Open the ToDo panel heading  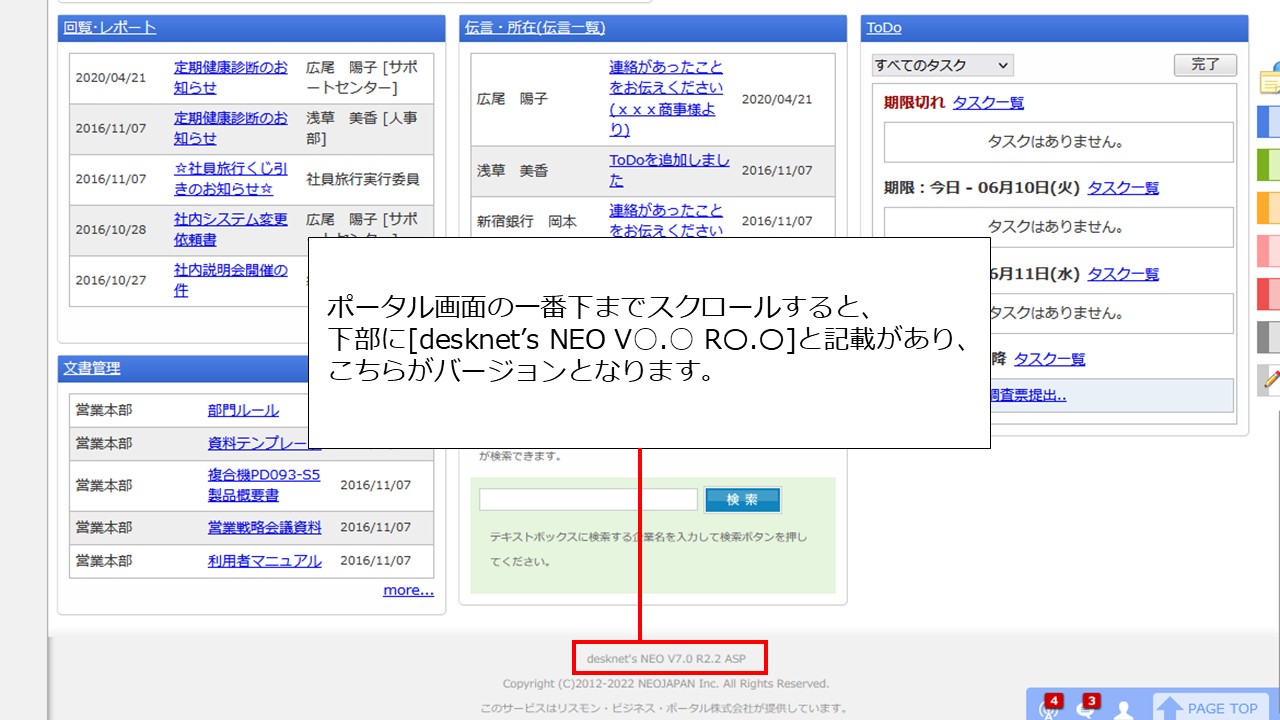884,28
